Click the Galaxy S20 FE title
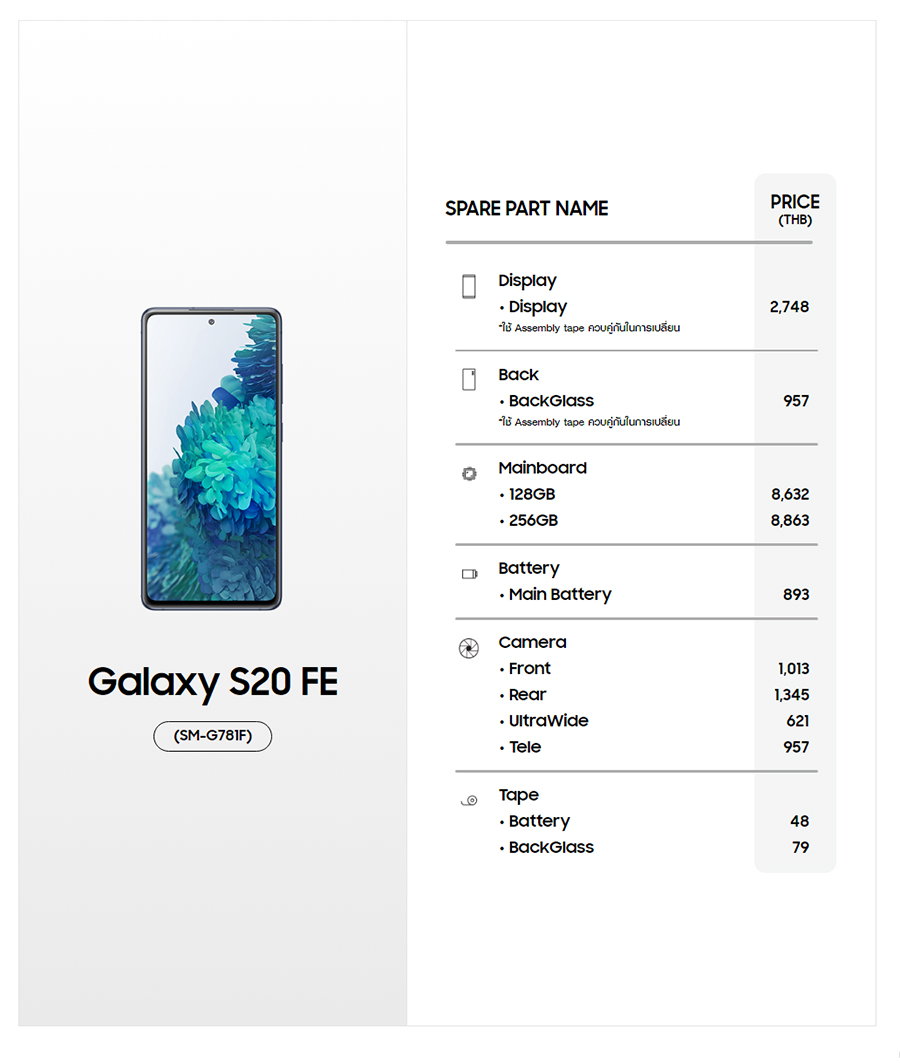900x1063 pixels. pos(212,682)
